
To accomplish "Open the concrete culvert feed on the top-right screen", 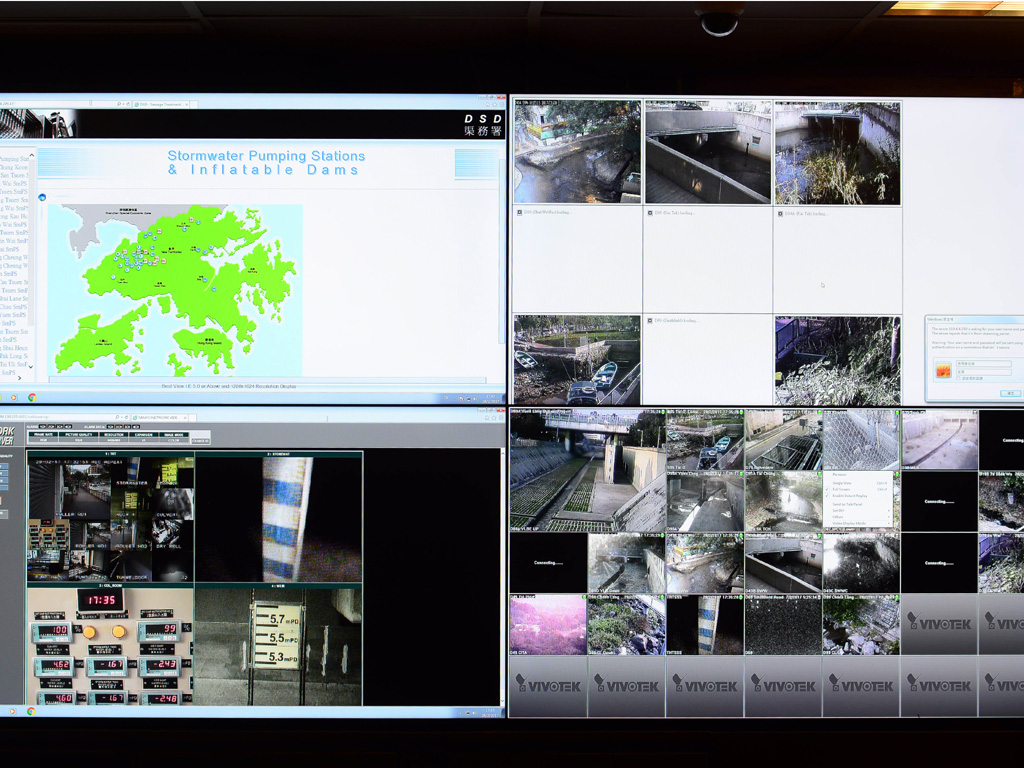I will coord(708,152).
